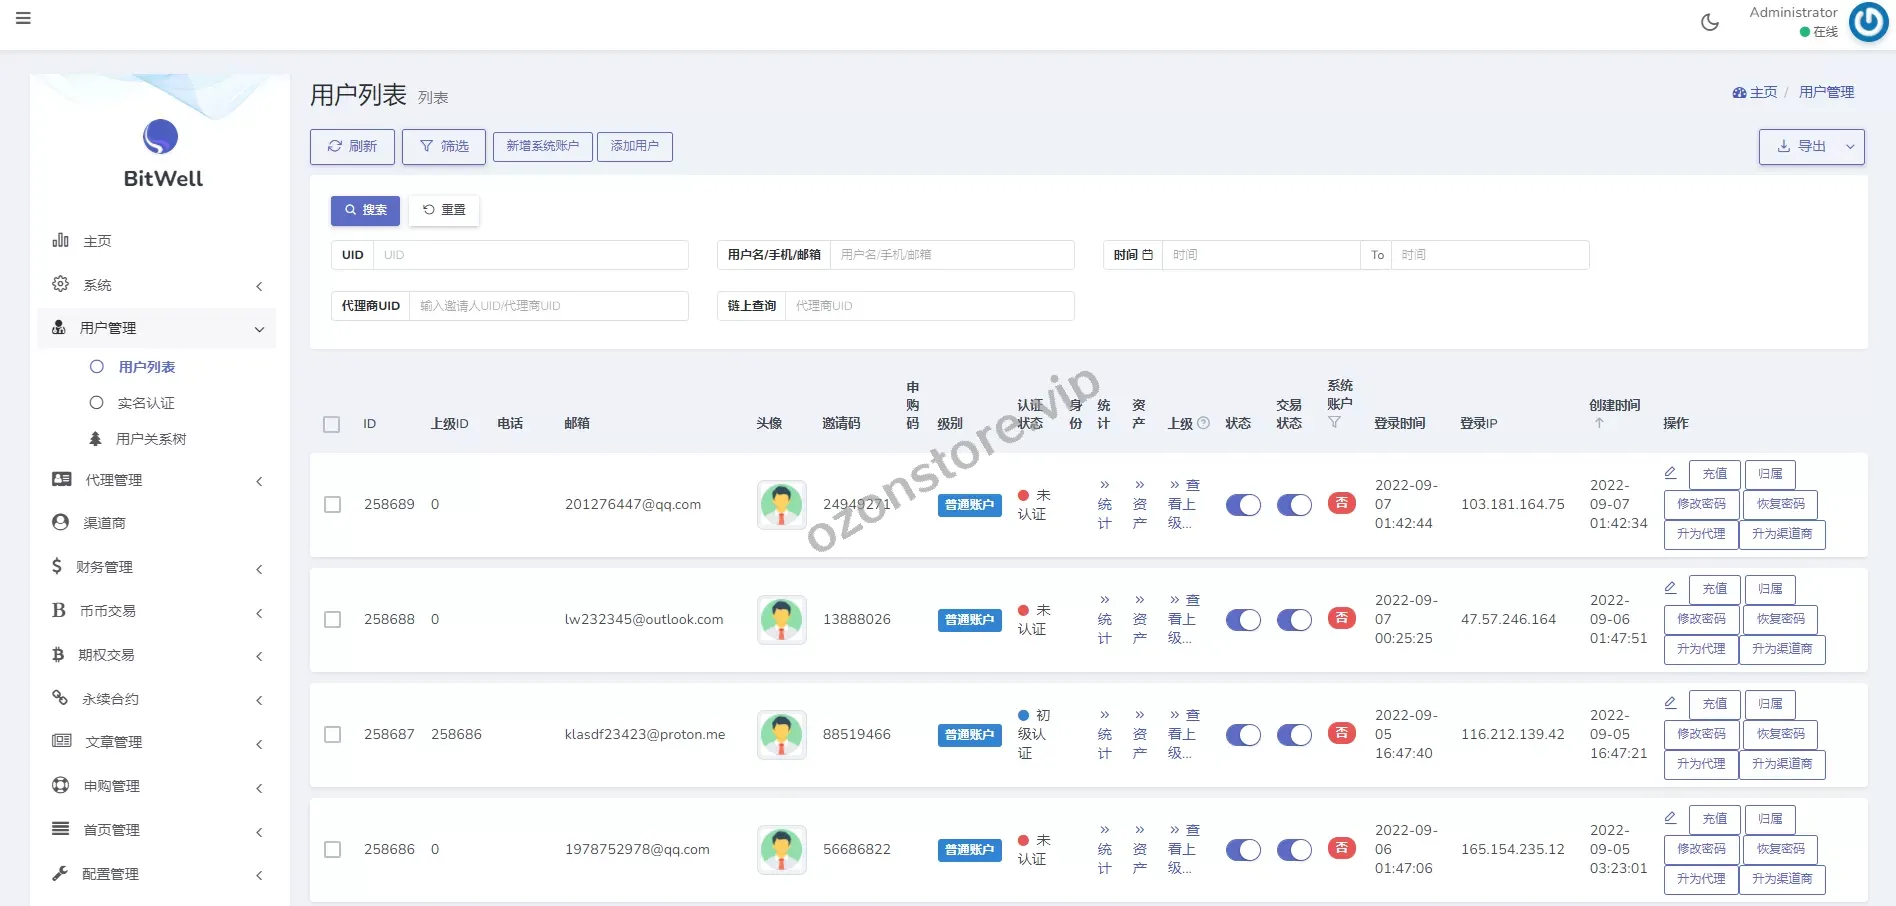Image resolution: width=1896 pixels, height=906 pixels.
Task: Check the checkbox for user 258688
Action: (333, 620)
